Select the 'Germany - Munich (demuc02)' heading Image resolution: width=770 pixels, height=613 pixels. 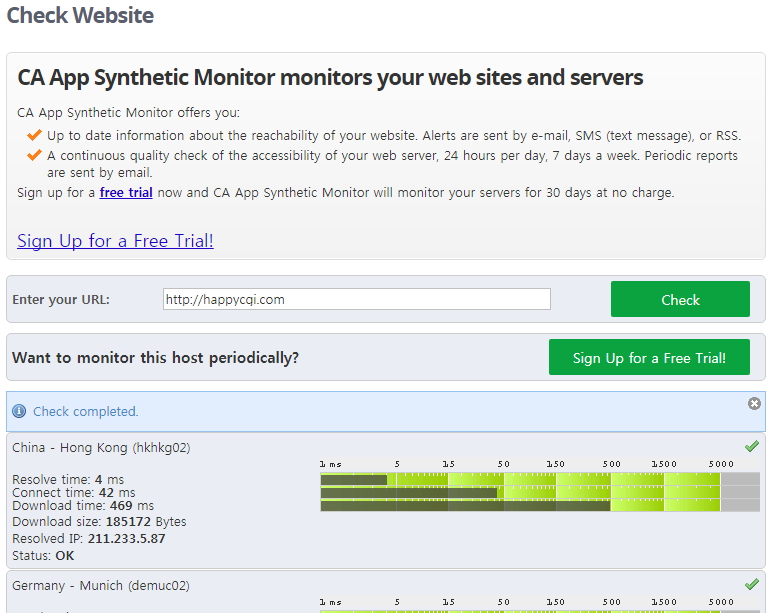tap(101, 585)
